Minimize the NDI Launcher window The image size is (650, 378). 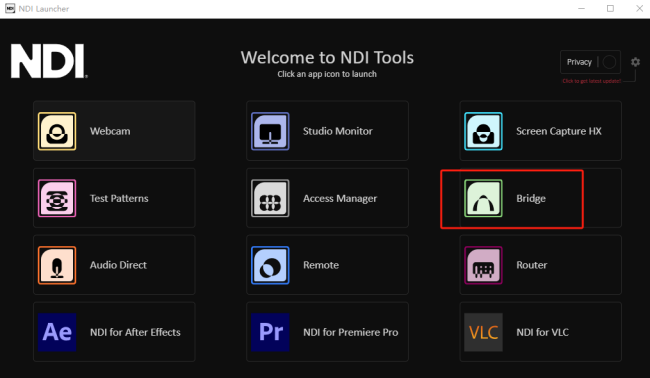coord(581,8)
